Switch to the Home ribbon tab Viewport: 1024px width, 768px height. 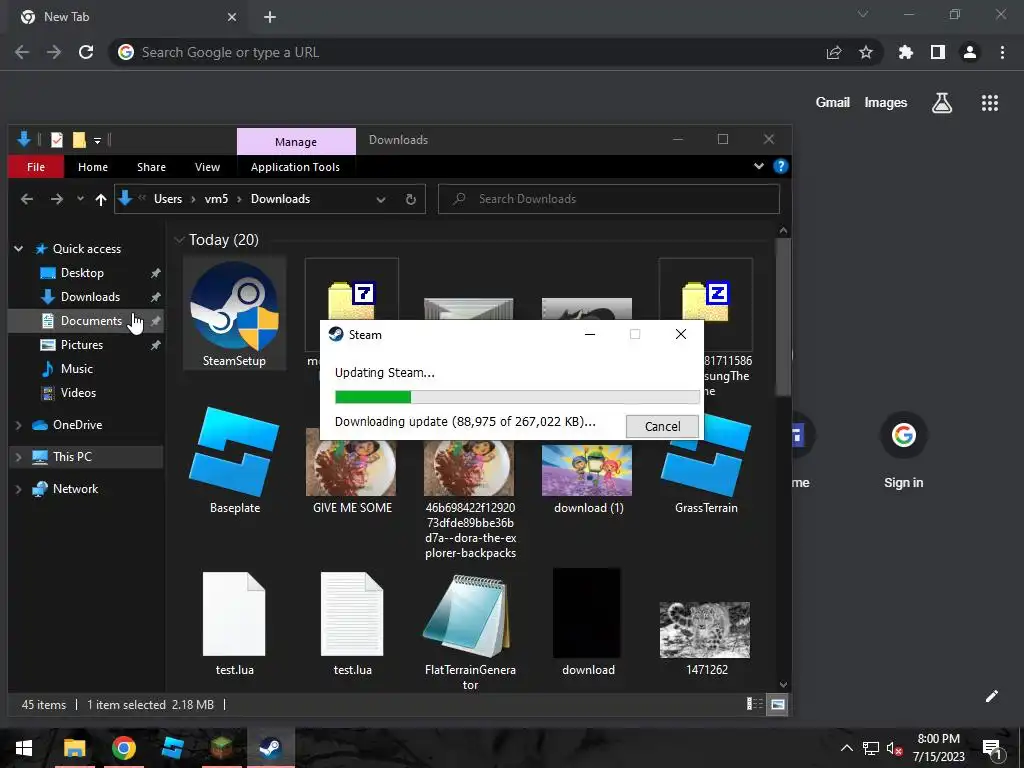(x=93, y=167)
